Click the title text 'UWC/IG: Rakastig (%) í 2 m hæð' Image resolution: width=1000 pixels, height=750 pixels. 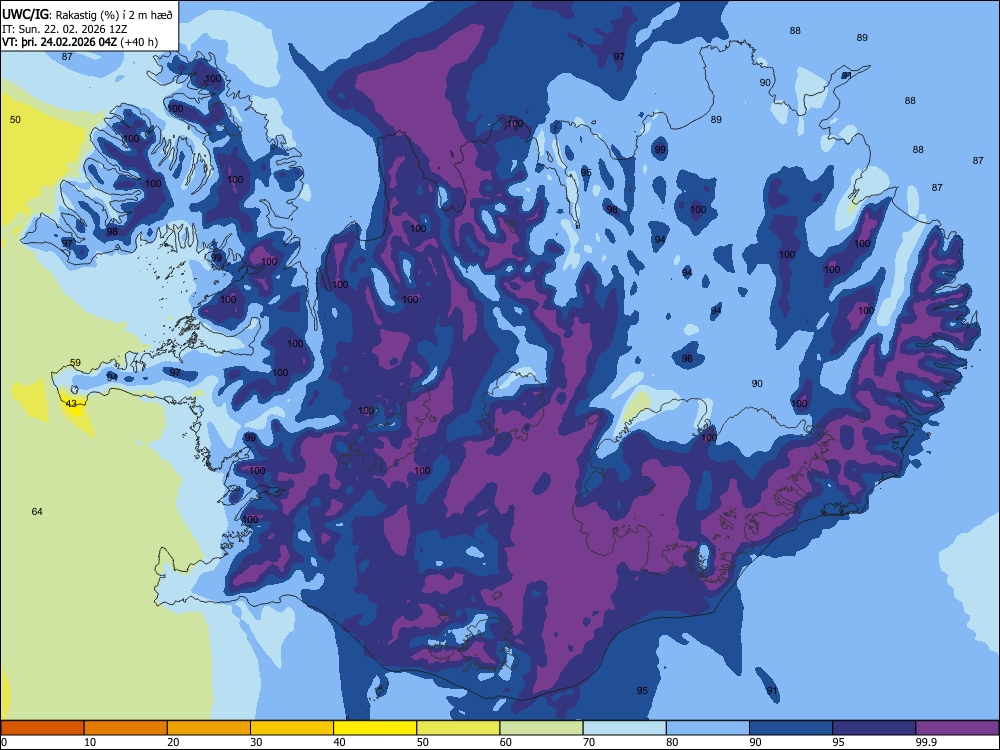pos(87,14)
